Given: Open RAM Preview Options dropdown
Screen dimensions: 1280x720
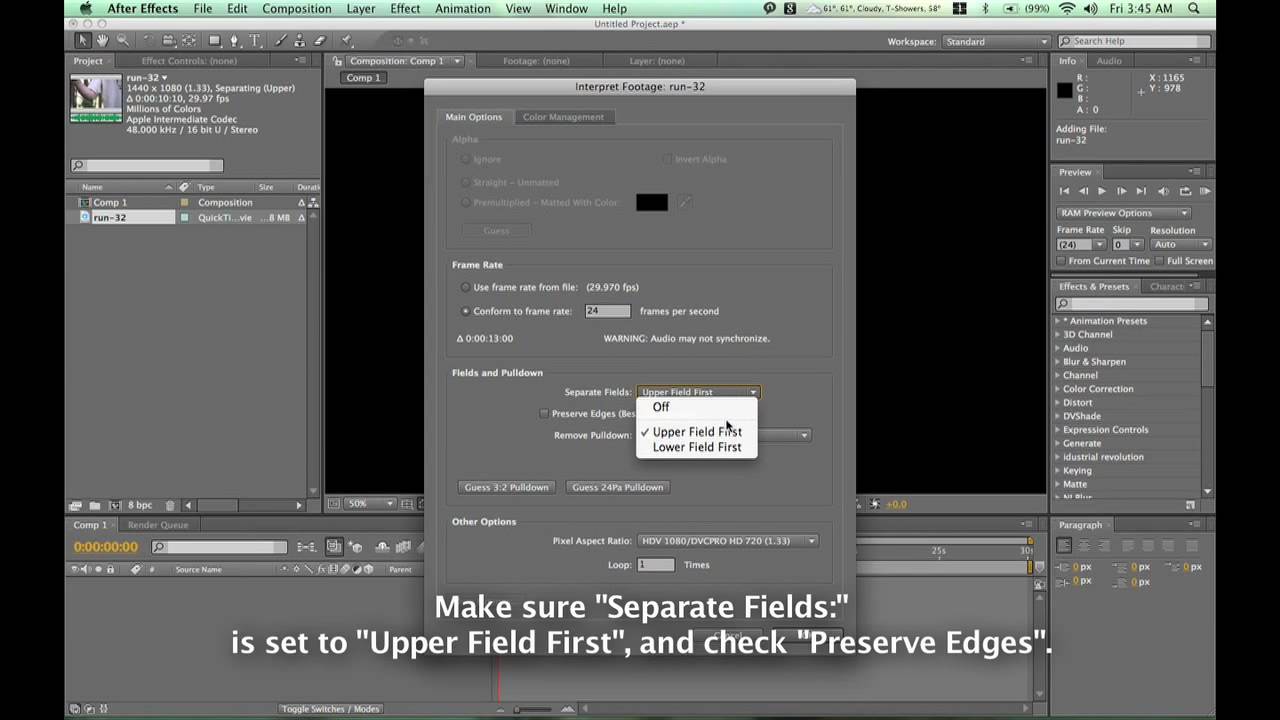Looking at the screenshot, I should [x=1123, y=213].
